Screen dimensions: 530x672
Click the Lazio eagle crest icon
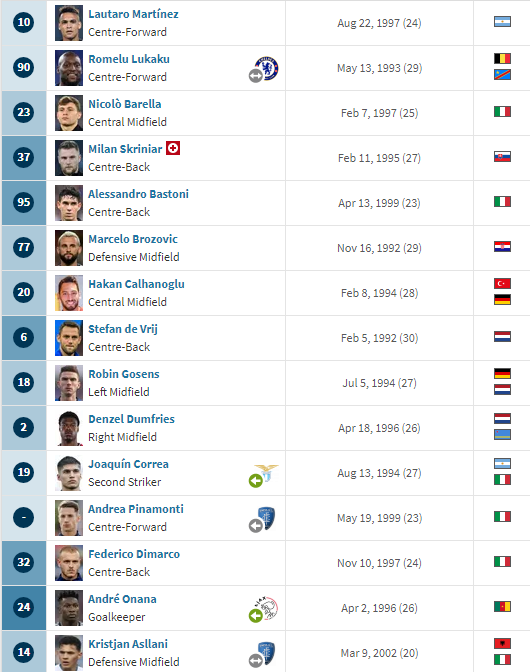tap(266, 472)
